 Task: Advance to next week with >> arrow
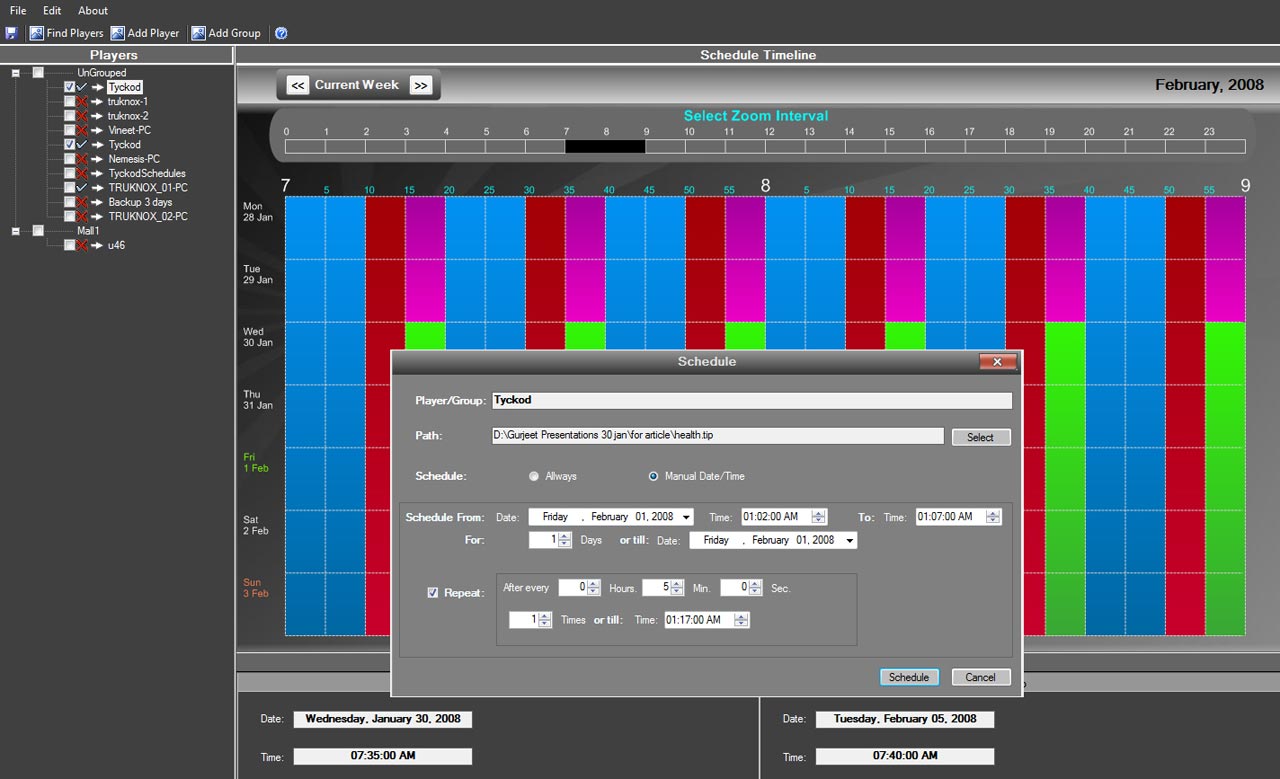(x=421, y=86)
